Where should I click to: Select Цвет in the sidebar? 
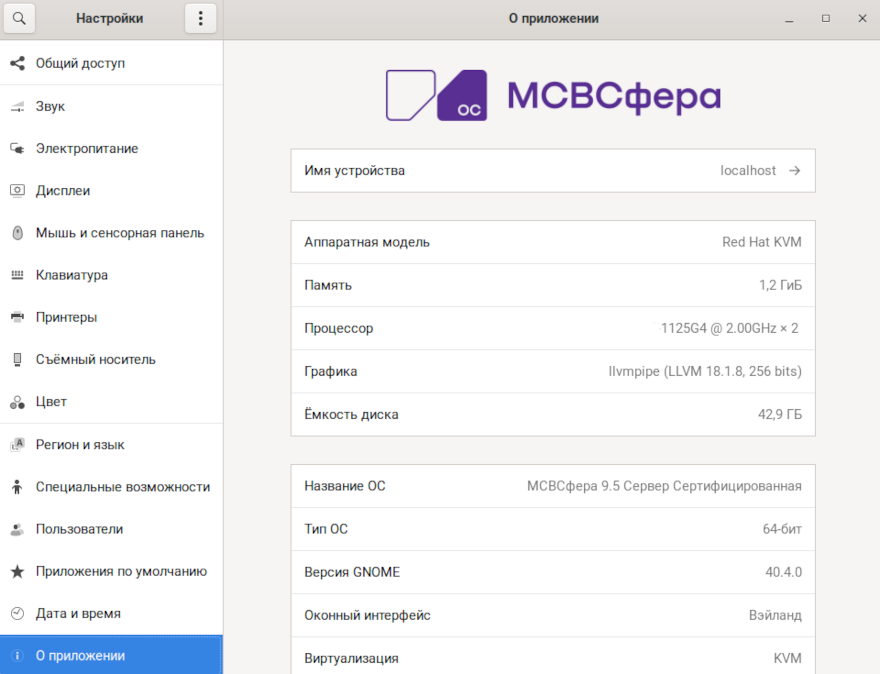click(51, 401)
